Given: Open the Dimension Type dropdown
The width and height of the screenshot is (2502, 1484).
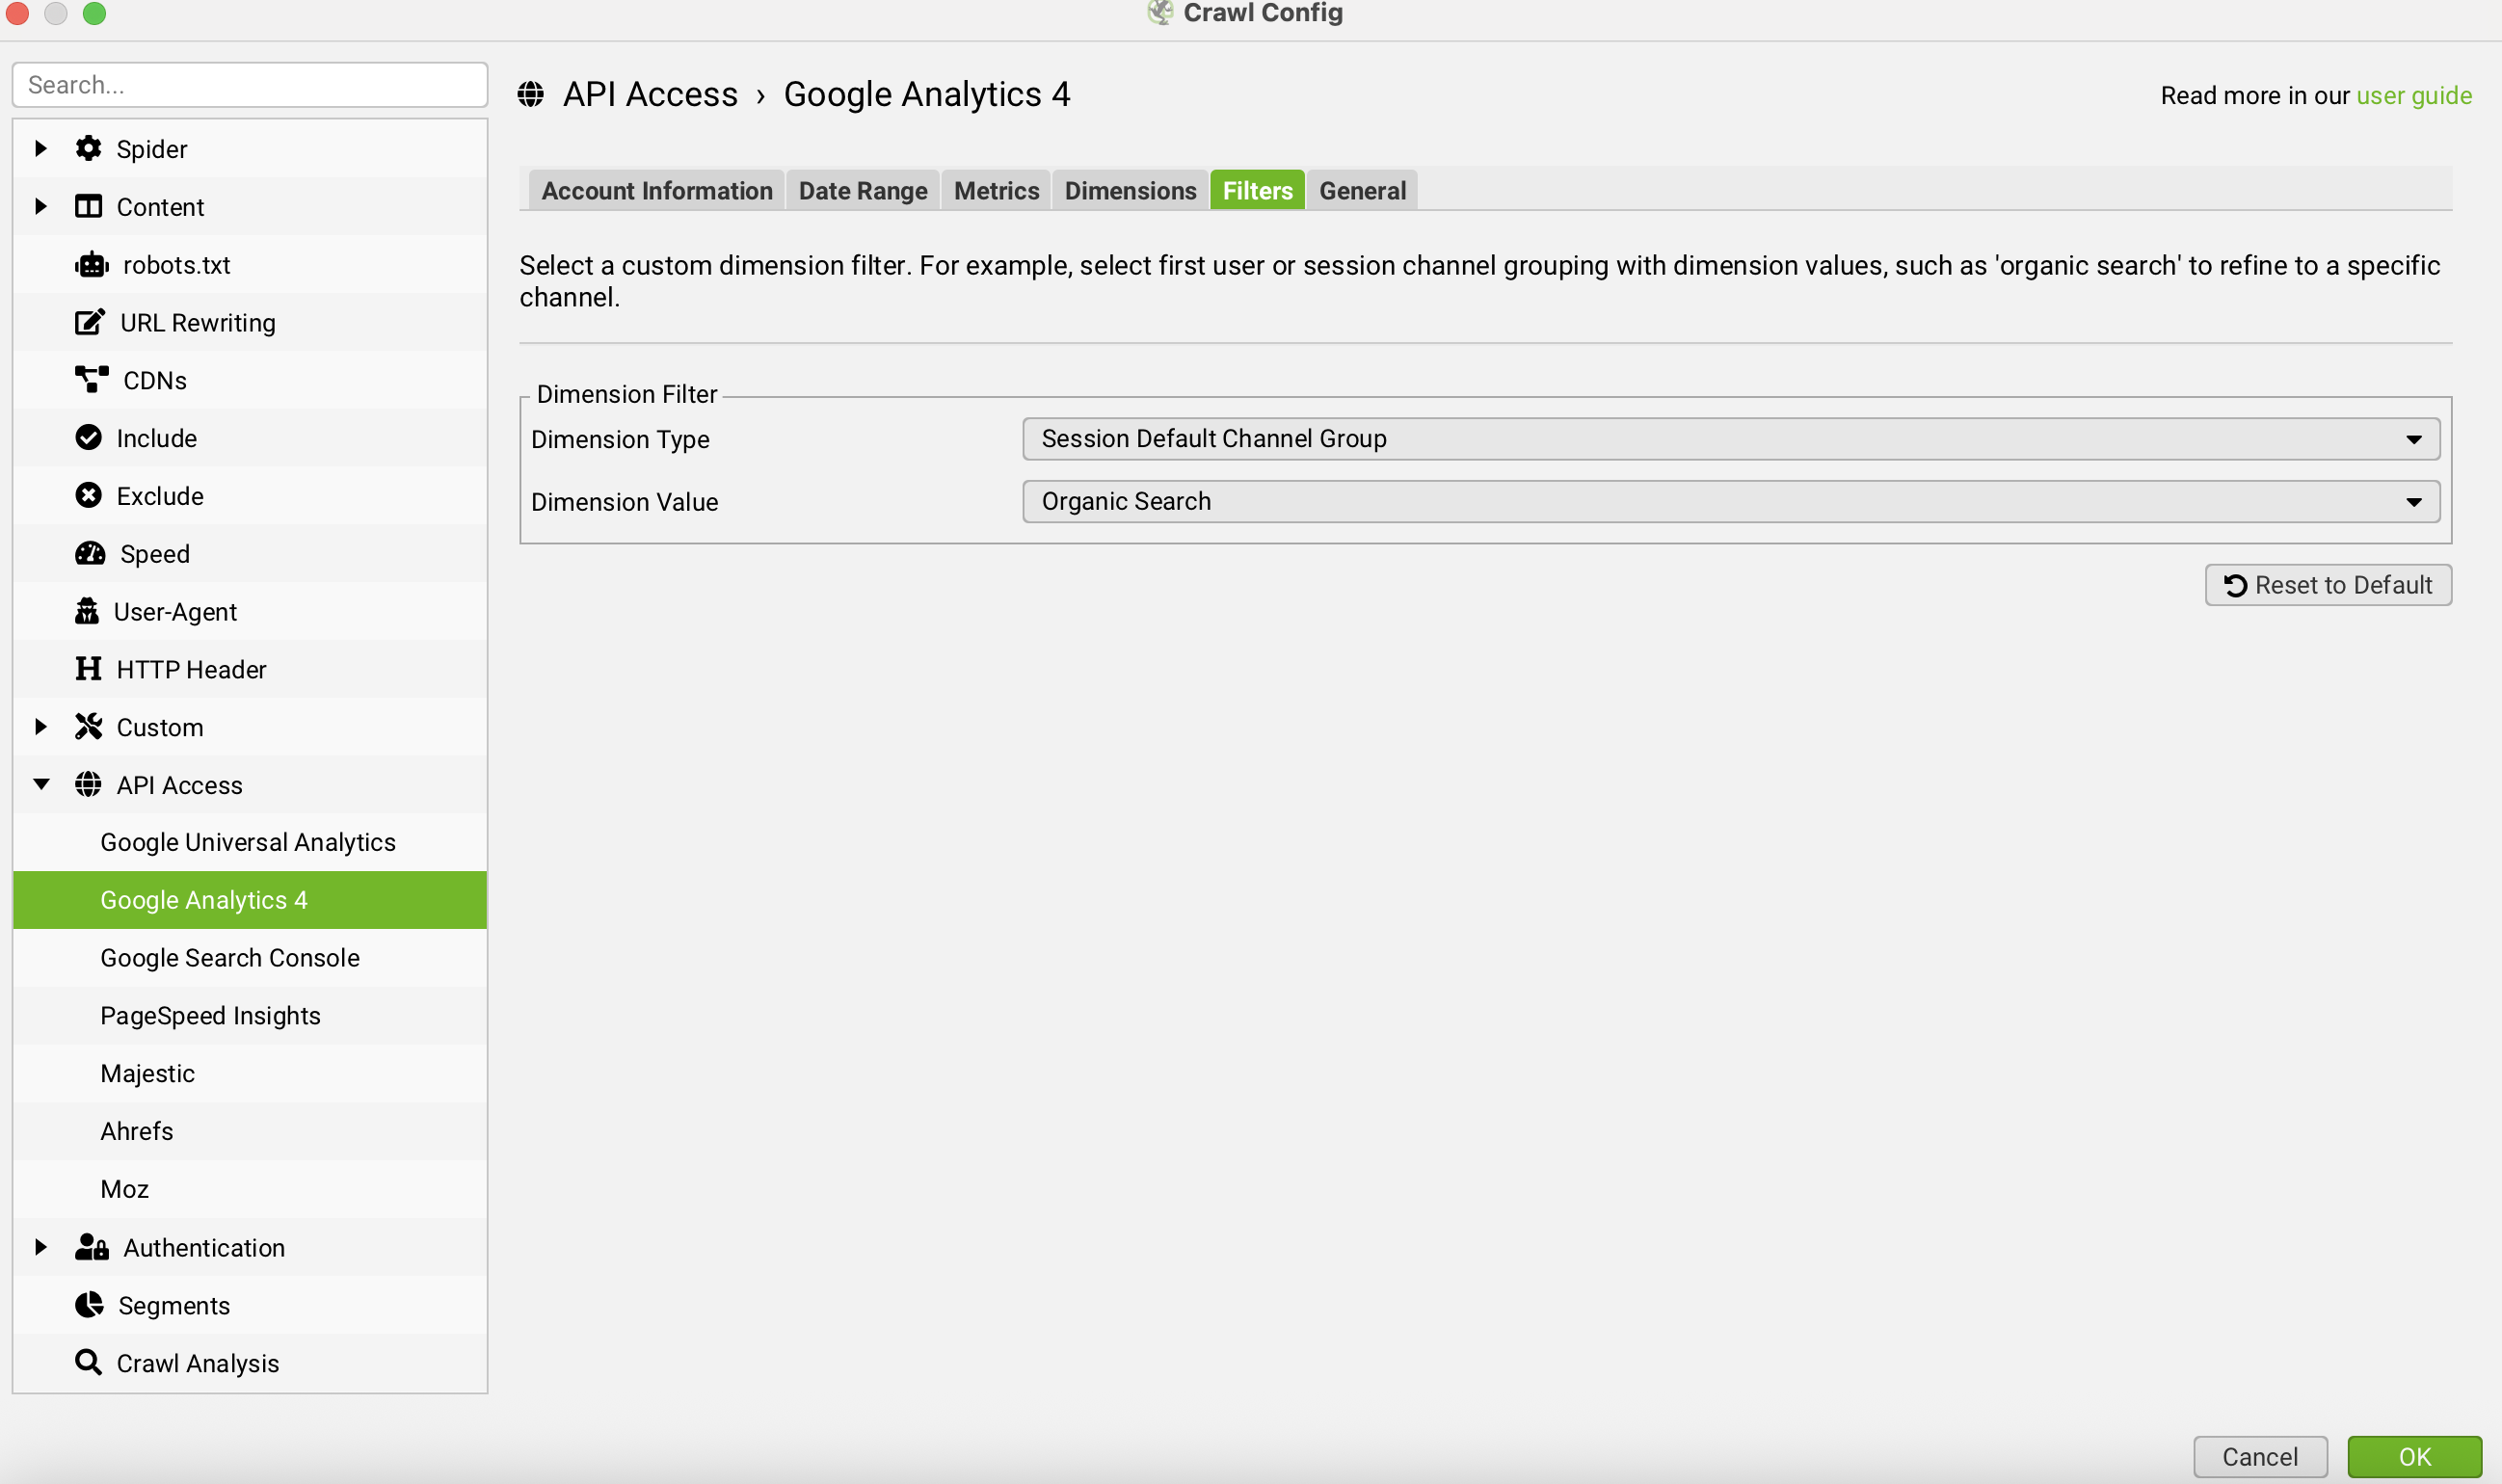Looking at the screenshot, I should [1730, 439].
